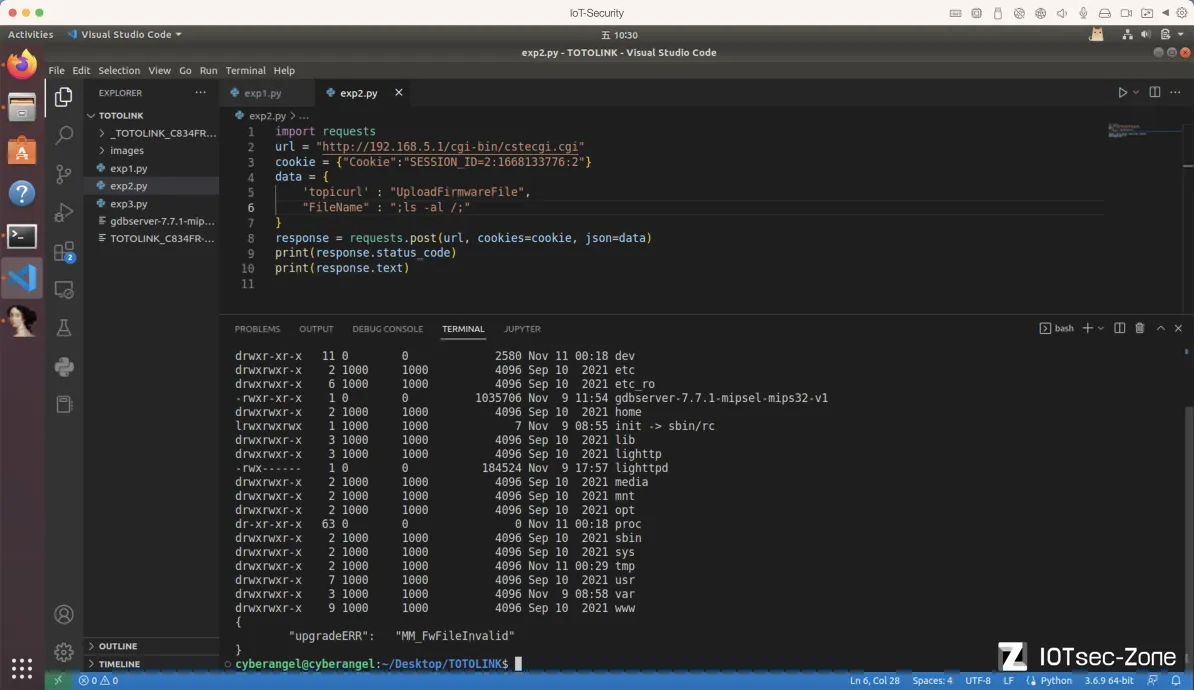1194x690 pixels.
Task: Open Explorer Views and More Actions ellipsis
Action: (200, 92)
